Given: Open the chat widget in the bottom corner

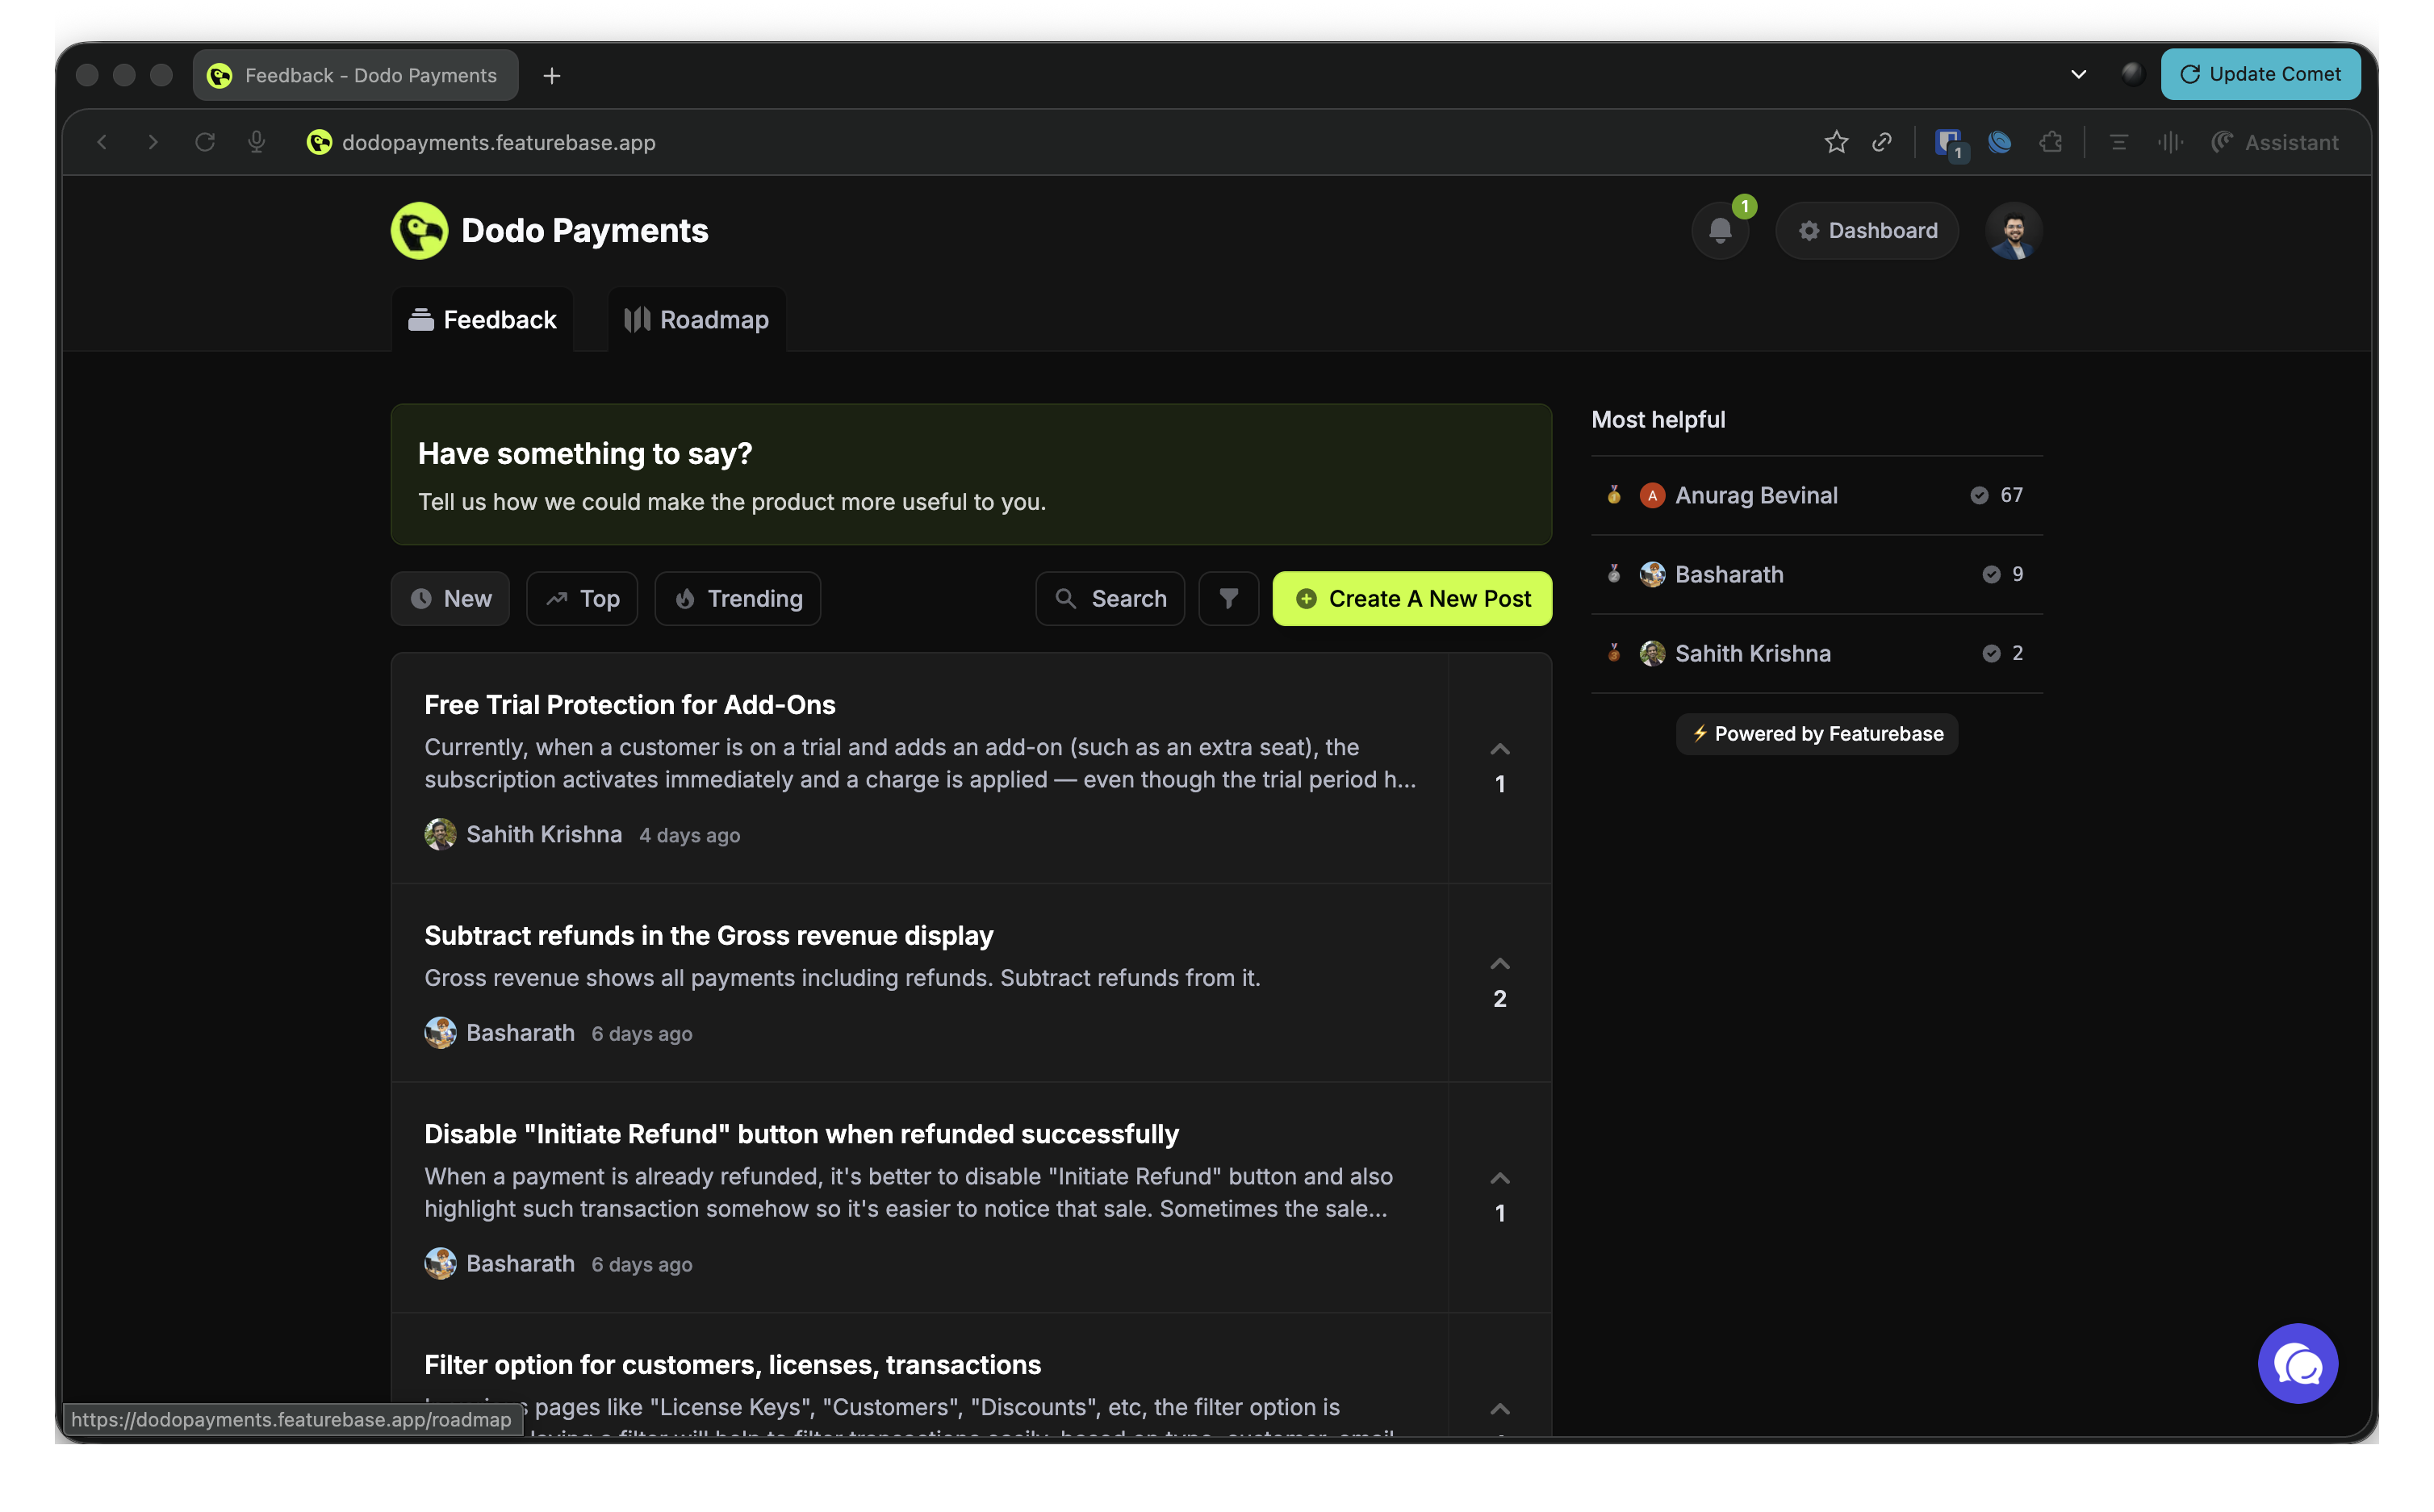Looking at the screenshot, I should click(x=2297, y=1363).
